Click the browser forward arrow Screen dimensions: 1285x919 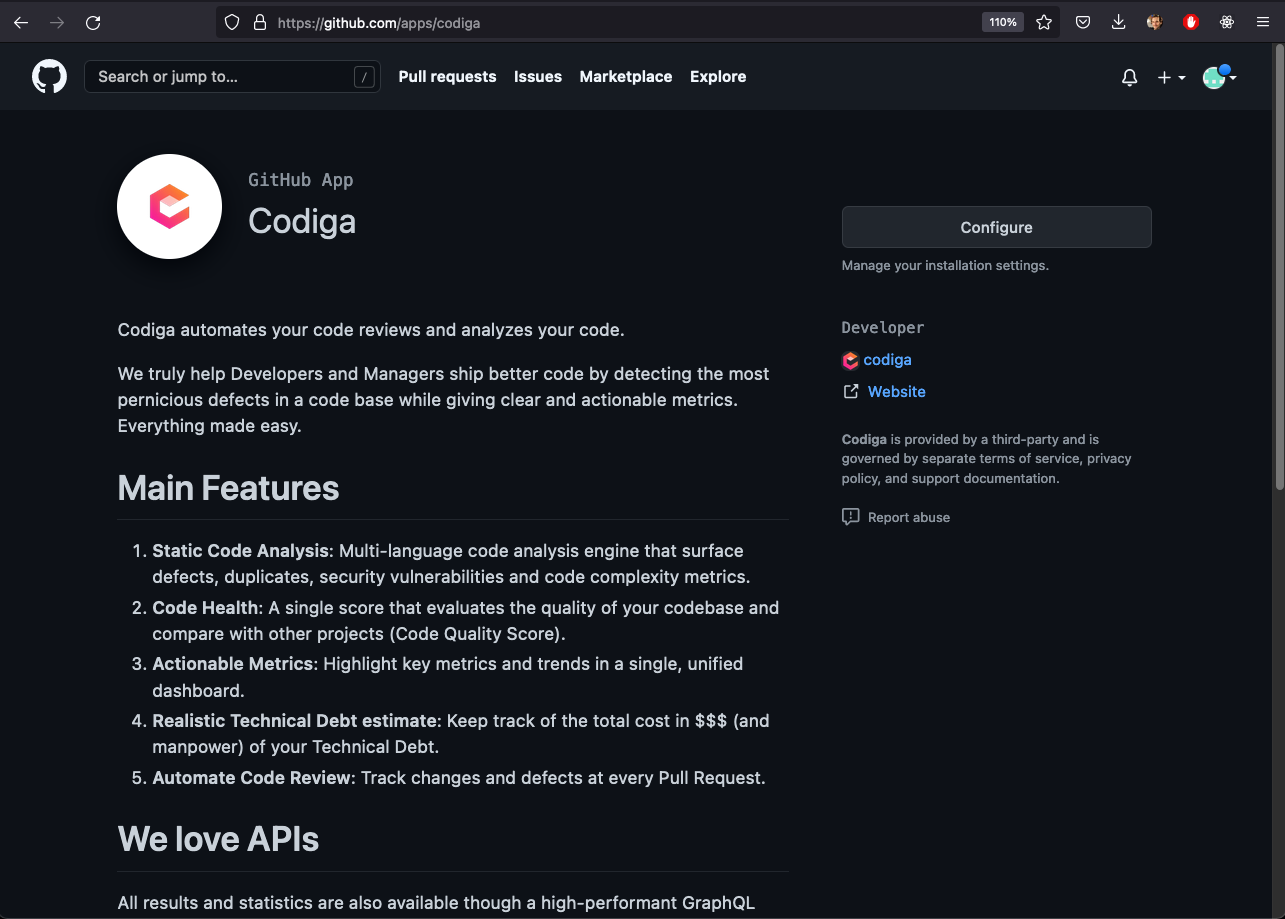tap(57, 22)
